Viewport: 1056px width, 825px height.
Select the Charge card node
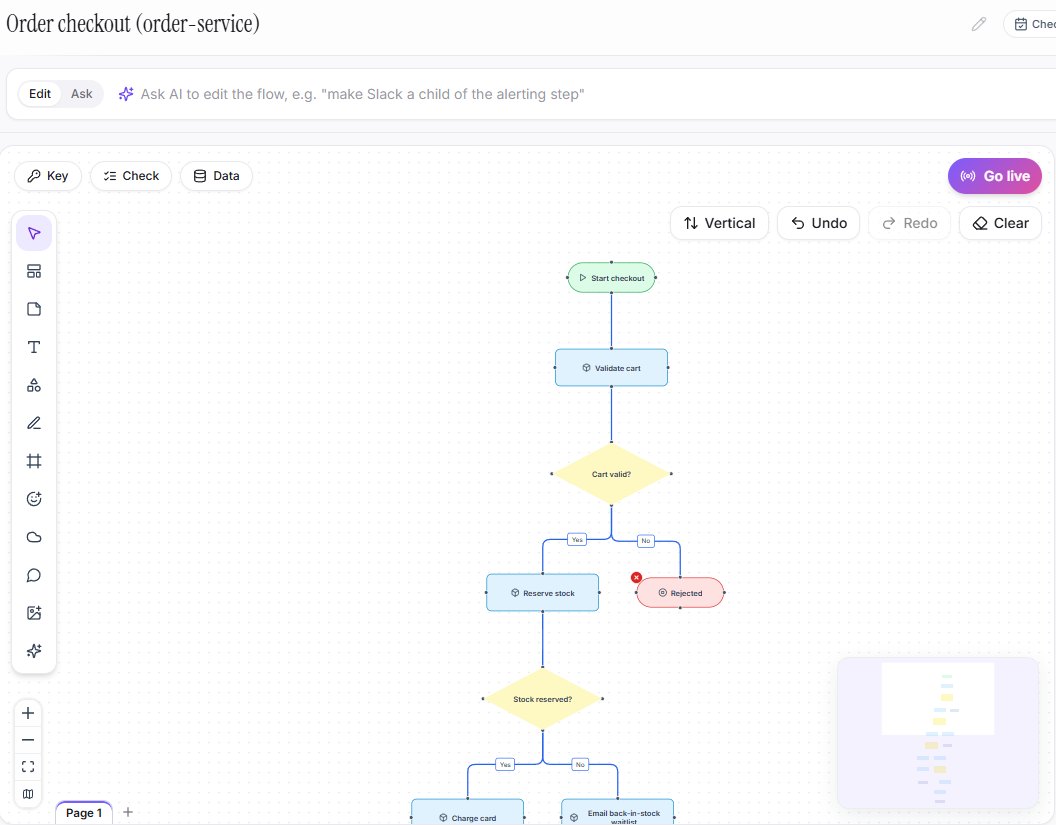point(467,812)
